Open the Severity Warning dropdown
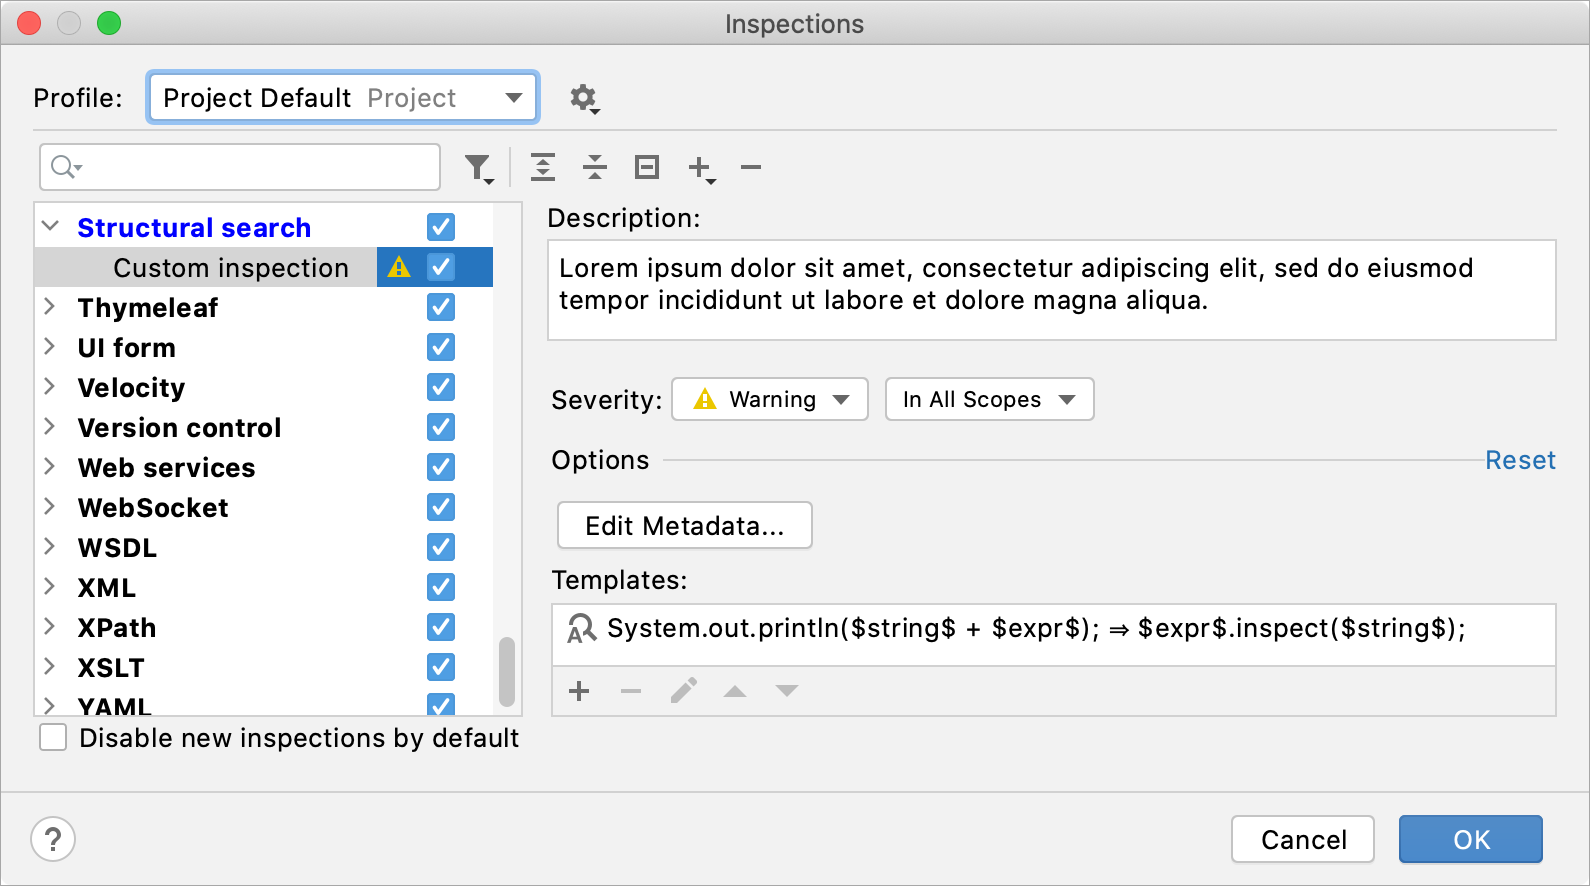The height and width of the screenshot is (886, 1590). [x=769, y=400]
